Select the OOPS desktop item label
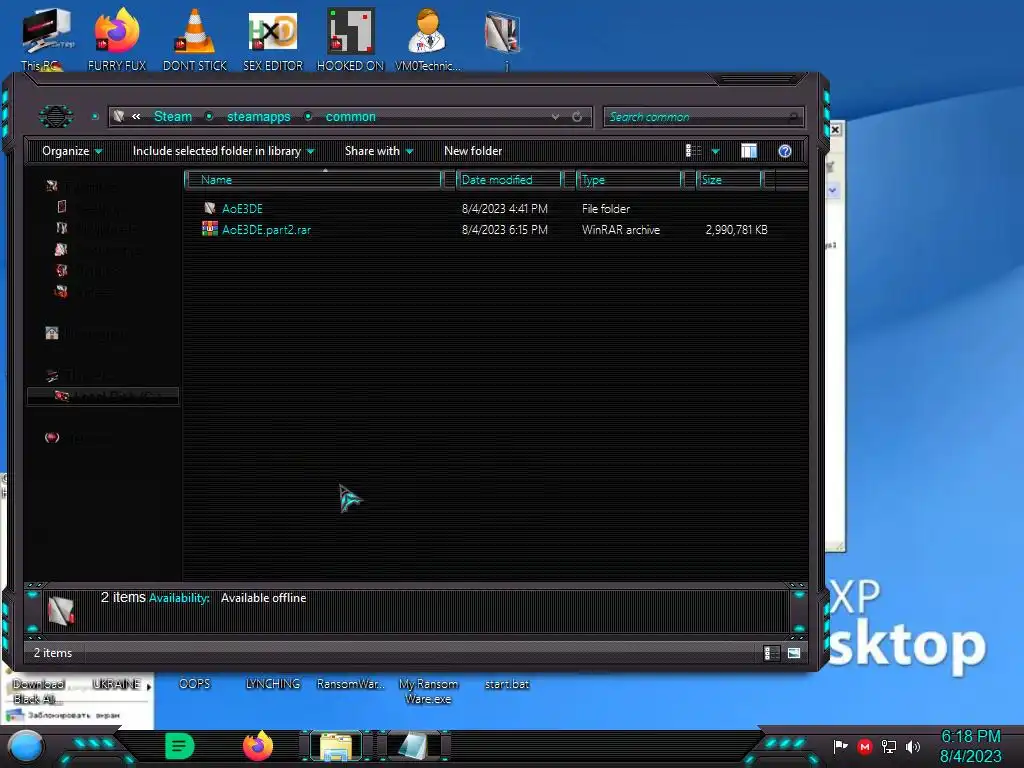The width and height of the screenshot is (1024, 768). click(x=195, y=684)
